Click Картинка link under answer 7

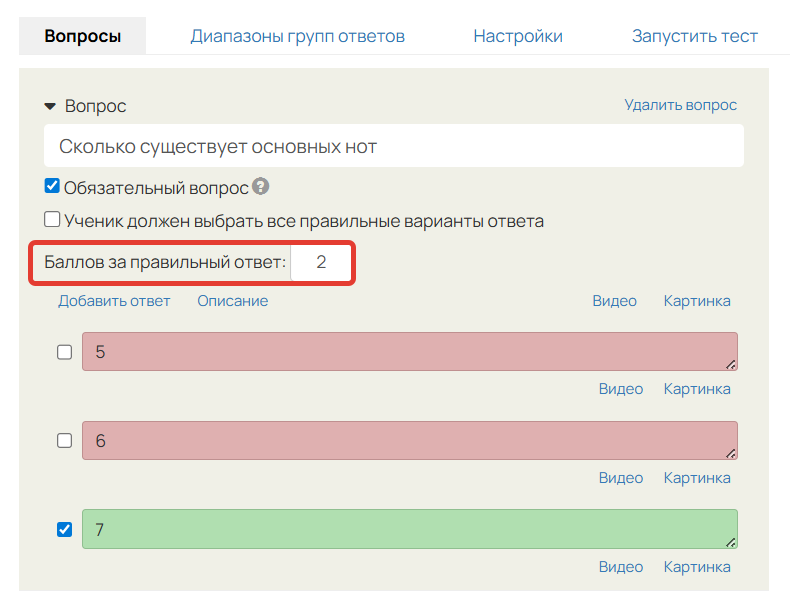[697, 567]
